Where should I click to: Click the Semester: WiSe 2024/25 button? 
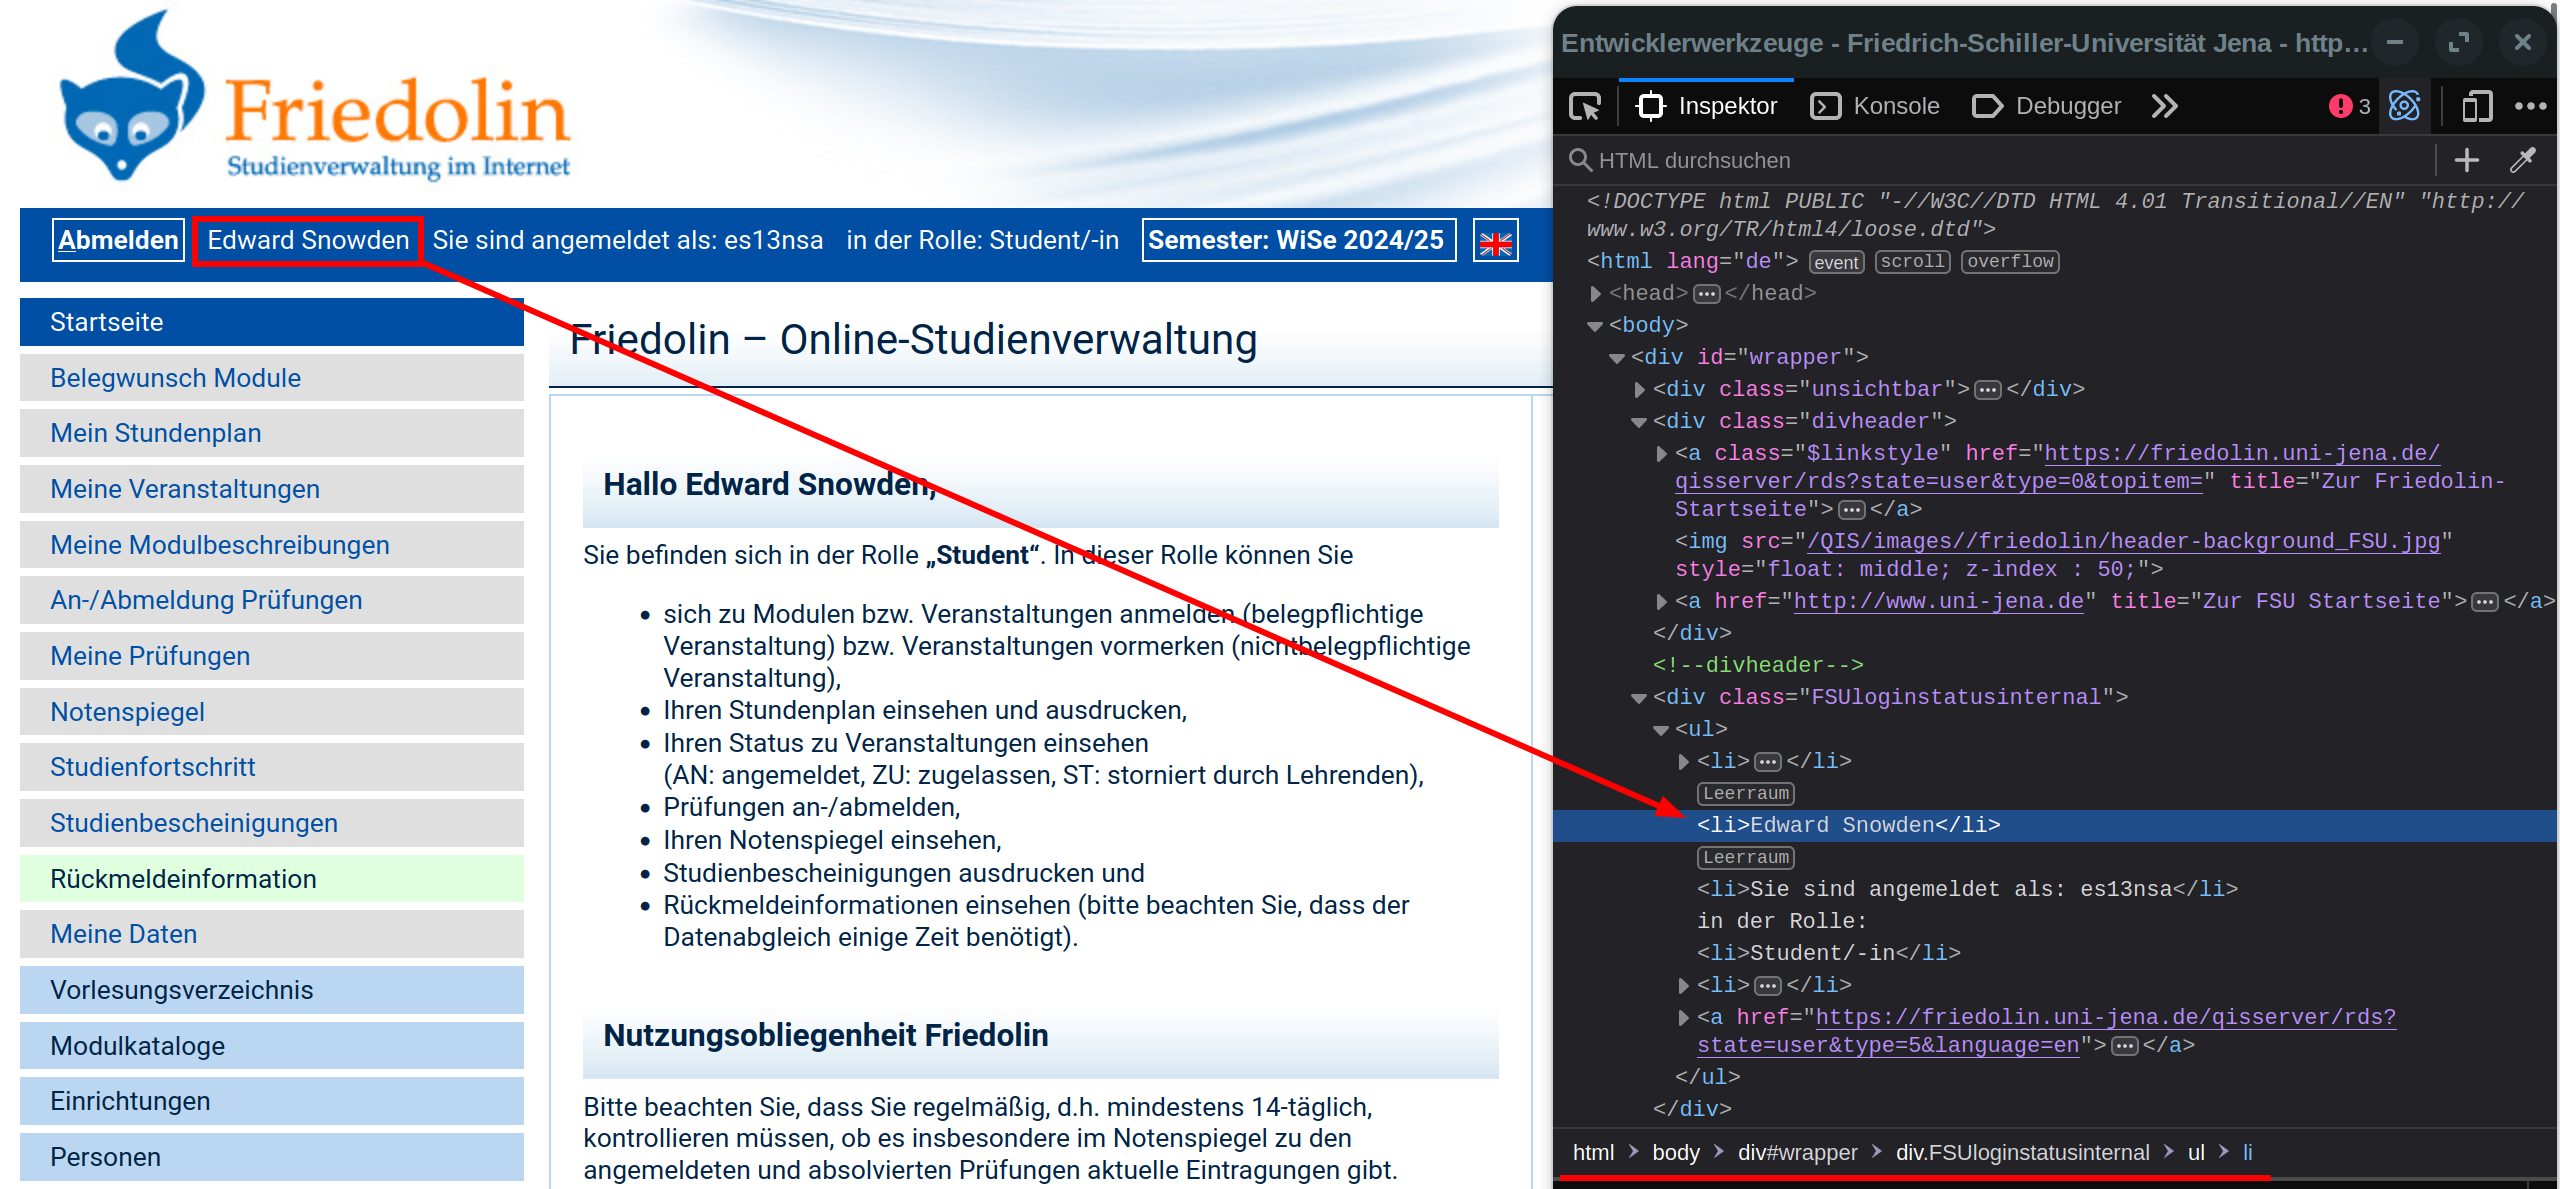click(x=1298, y=240)
